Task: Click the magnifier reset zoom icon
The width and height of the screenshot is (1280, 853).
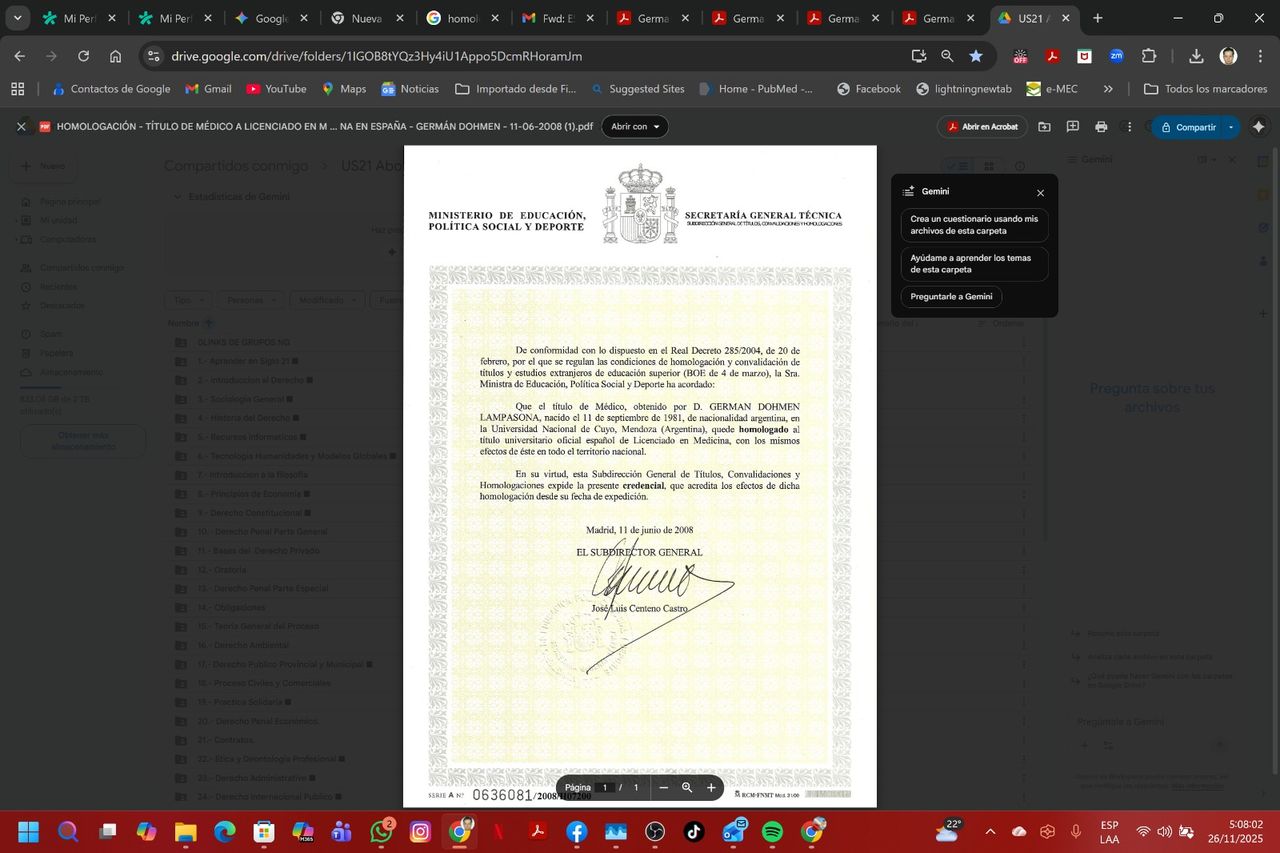Action: click(687, 788)
